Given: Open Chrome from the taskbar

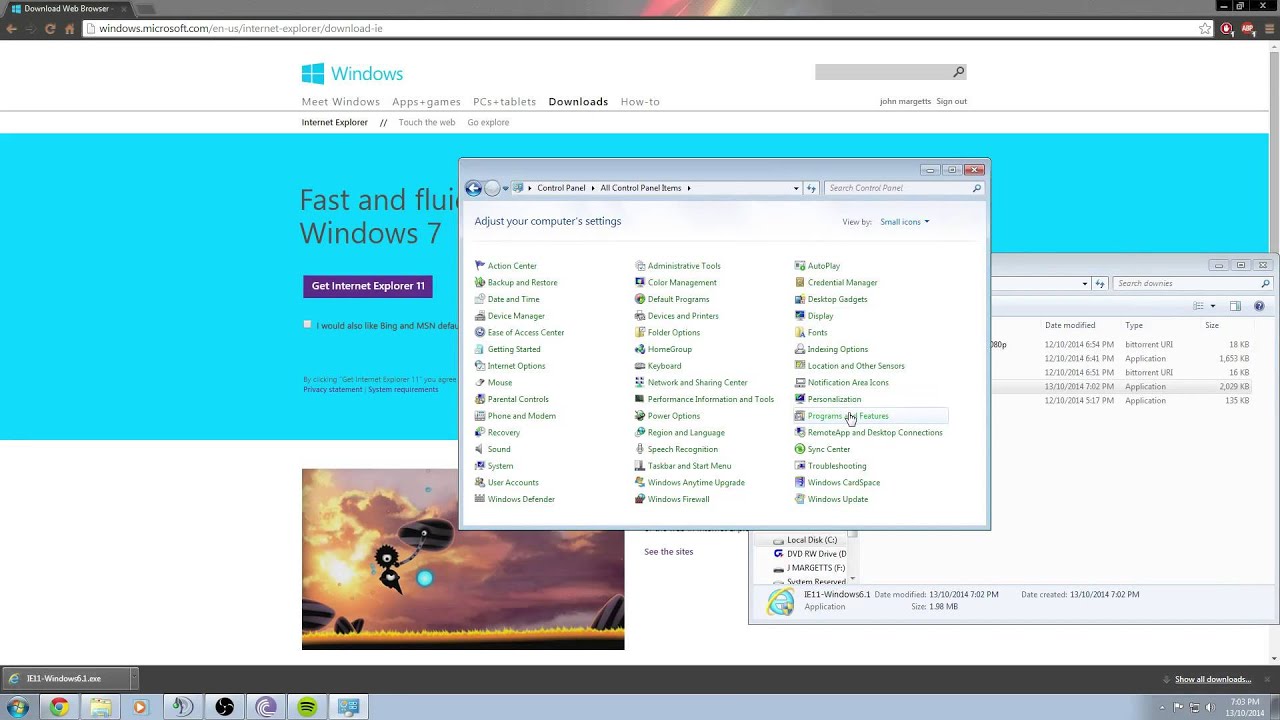Looking at the screenshot, I should click(x=59, y=707).
